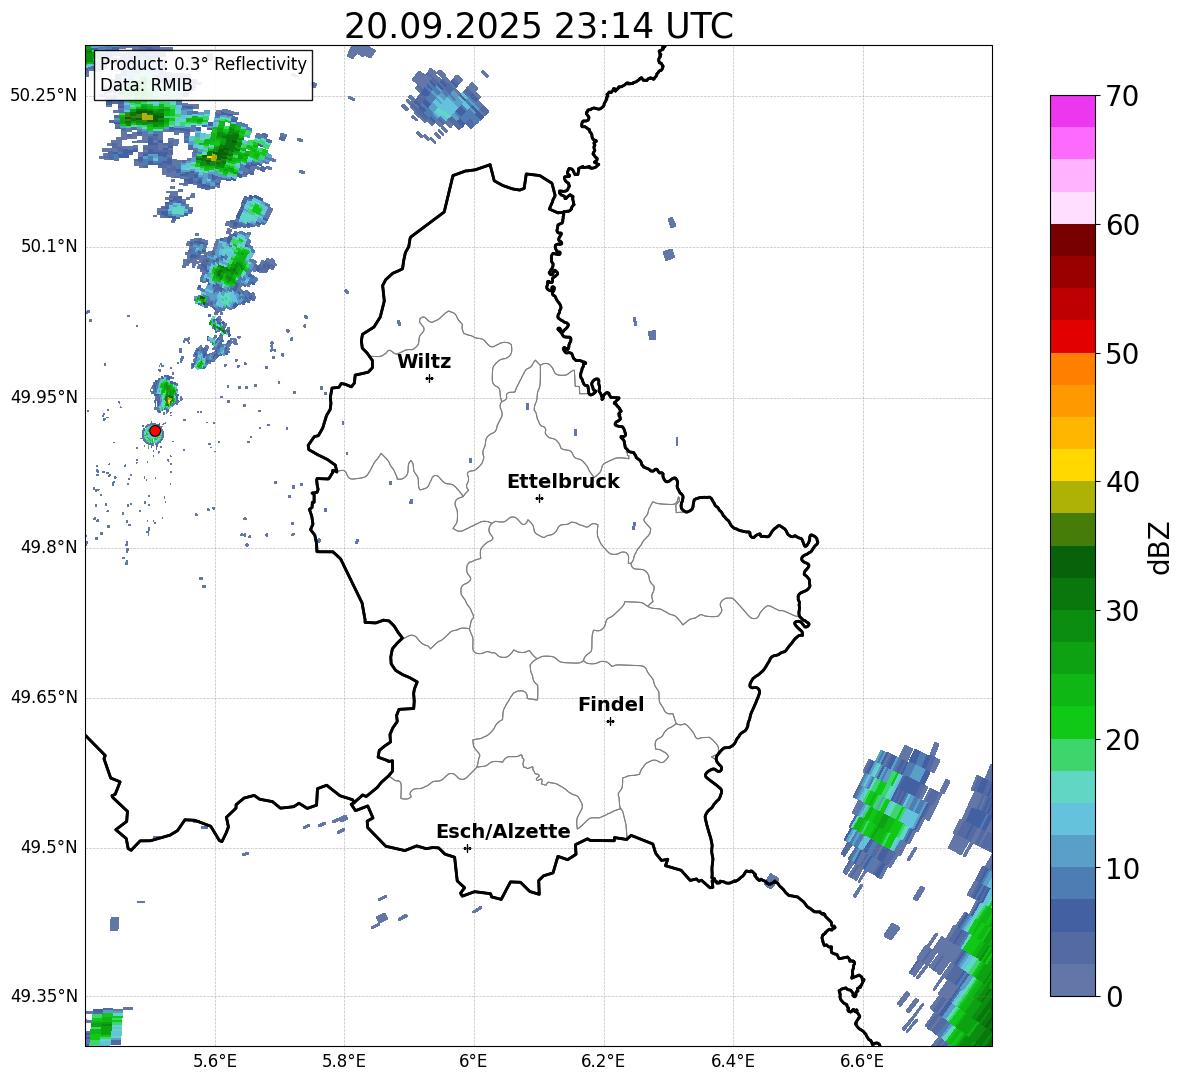Image resolution: width=1184 pixels, height=1081 pixels.
Task: Click the yellow colorbar segment at 40 dBZ
Action: (1072, 465)
